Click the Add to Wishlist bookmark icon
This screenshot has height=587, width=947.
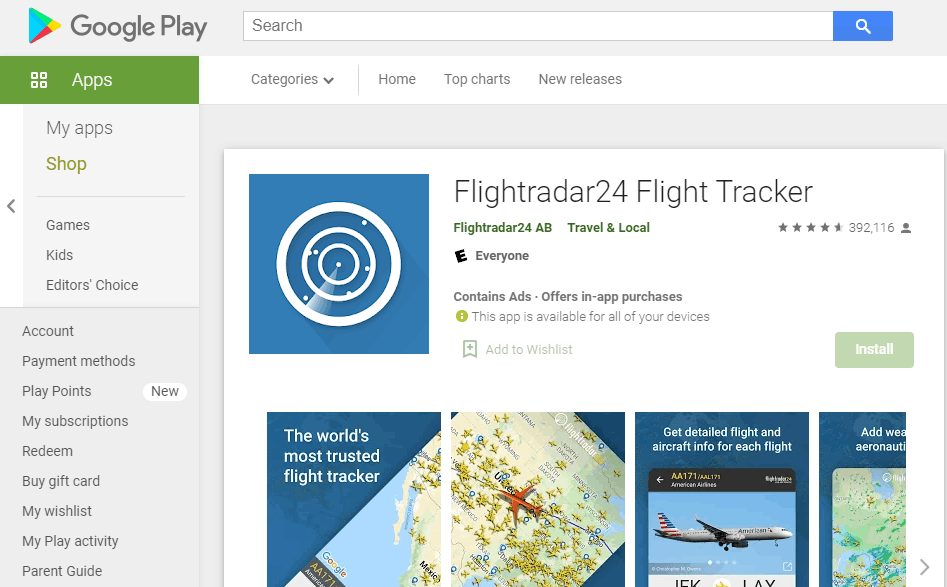(469, 349)
